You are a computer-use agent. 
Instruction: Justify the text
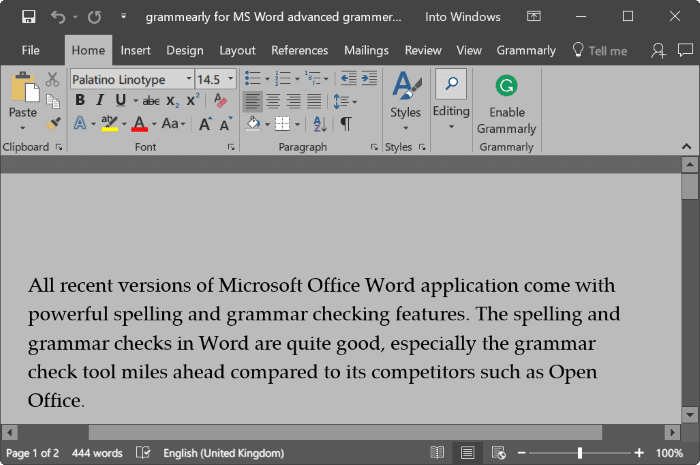[x=314, y=101]
